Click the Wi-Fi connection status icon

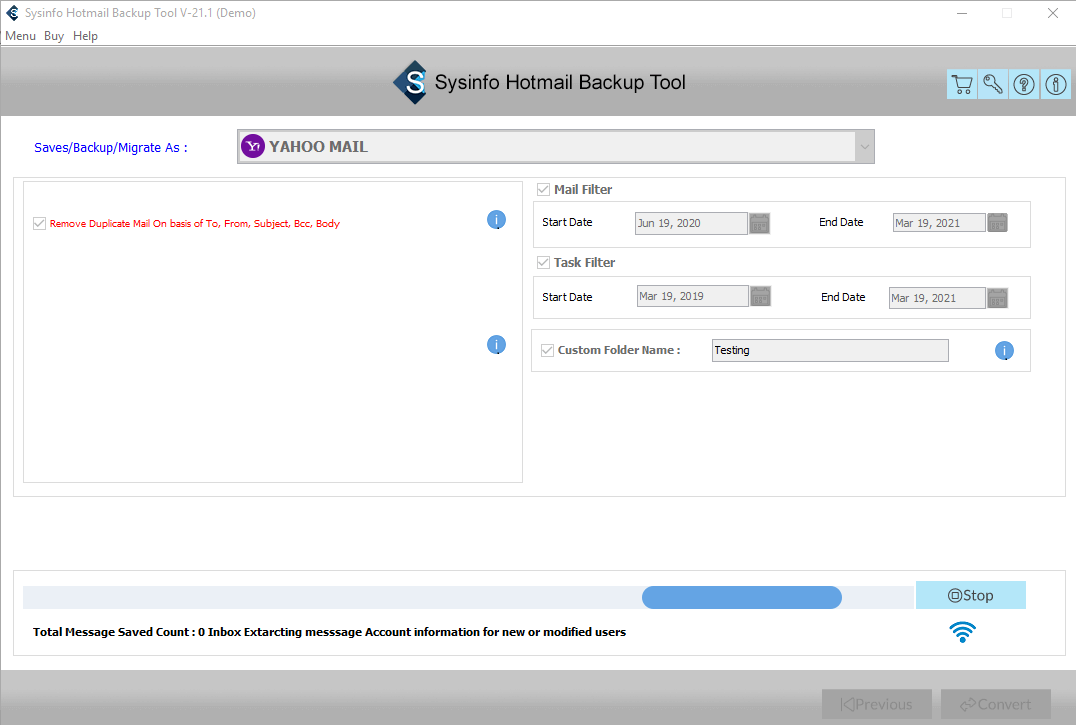(962, 632)
